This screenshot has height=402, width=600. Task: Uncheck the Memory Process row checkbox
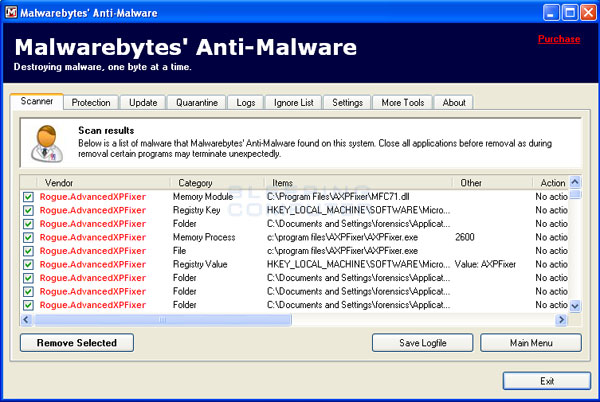tap(28, 238)
